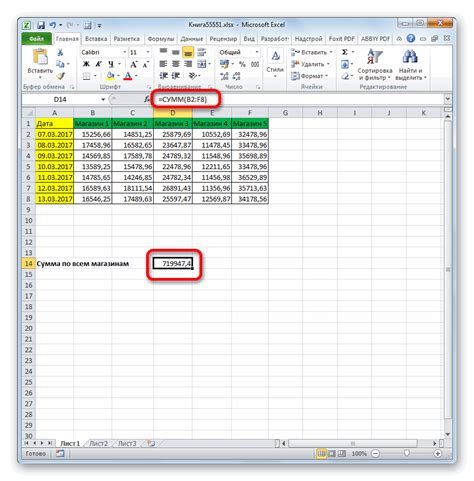Click the zoom slider handle
474x481 pixels.
pos(406,453)
